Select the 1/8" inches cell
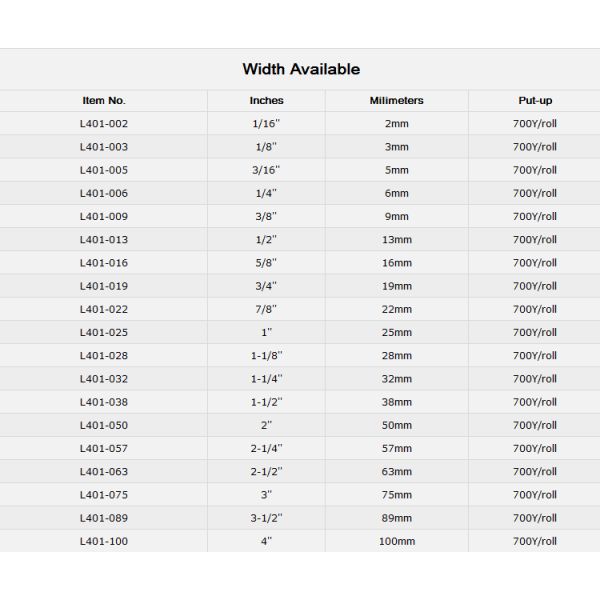Image resolution: width=600 pixels, height=600 pixels. tap(266, 147)
